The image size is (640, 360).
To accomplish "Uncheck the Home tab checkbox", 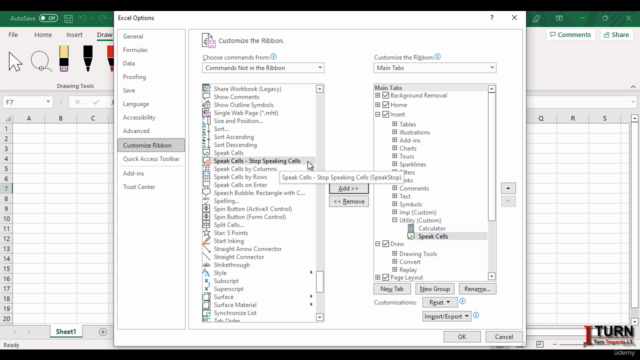I will coord(386,105).
